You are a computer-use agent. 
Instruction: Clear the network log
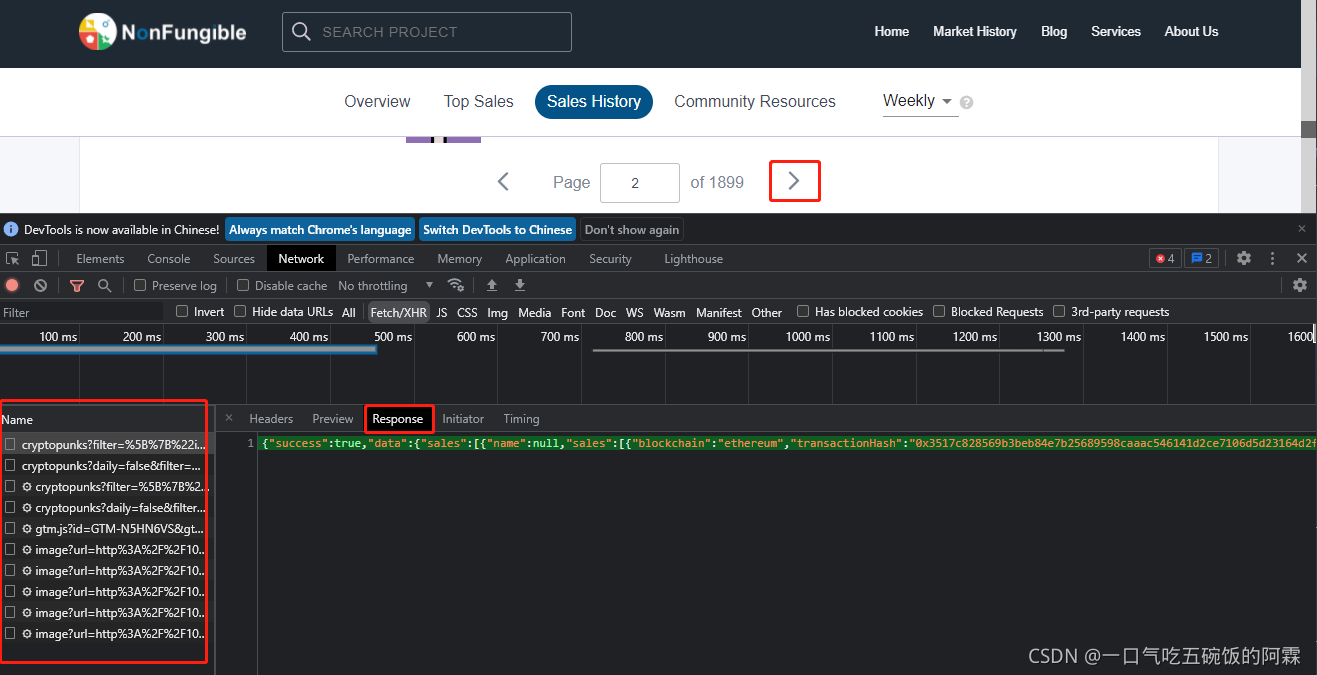[x=40, y=285]
